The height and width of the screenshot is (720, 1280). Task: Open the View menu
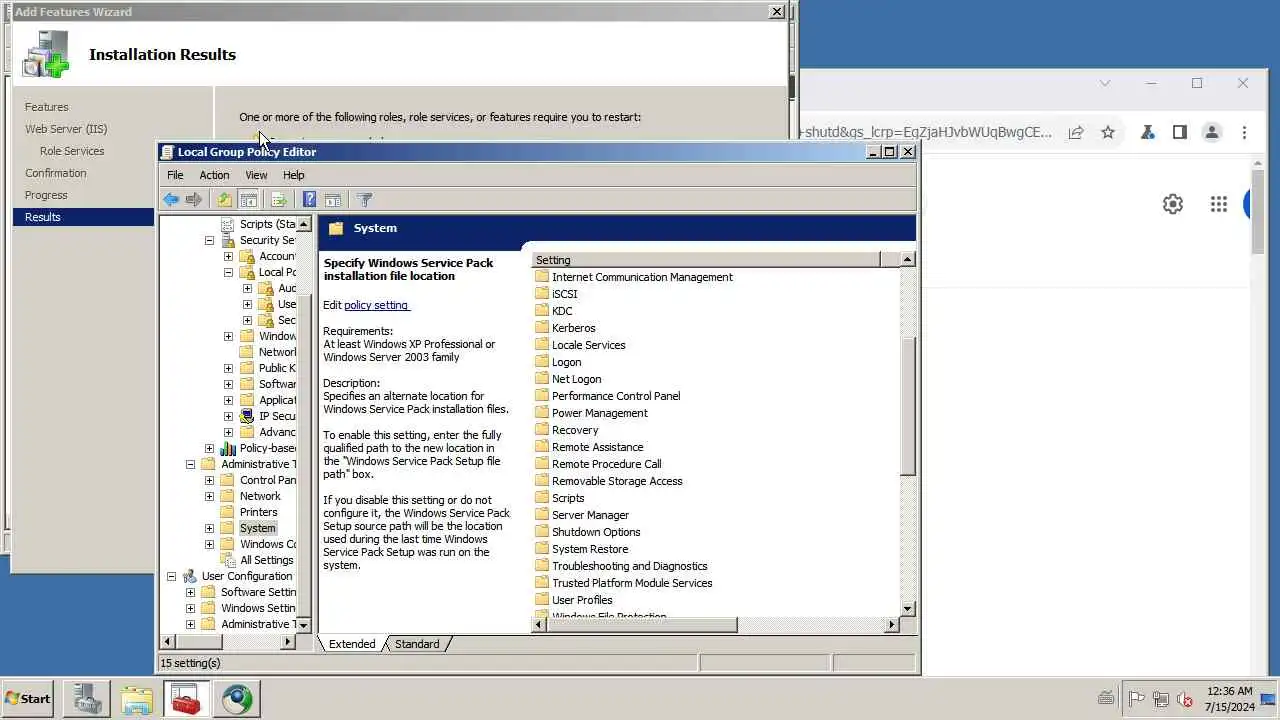pyautogui.click(x=256, y=175)
